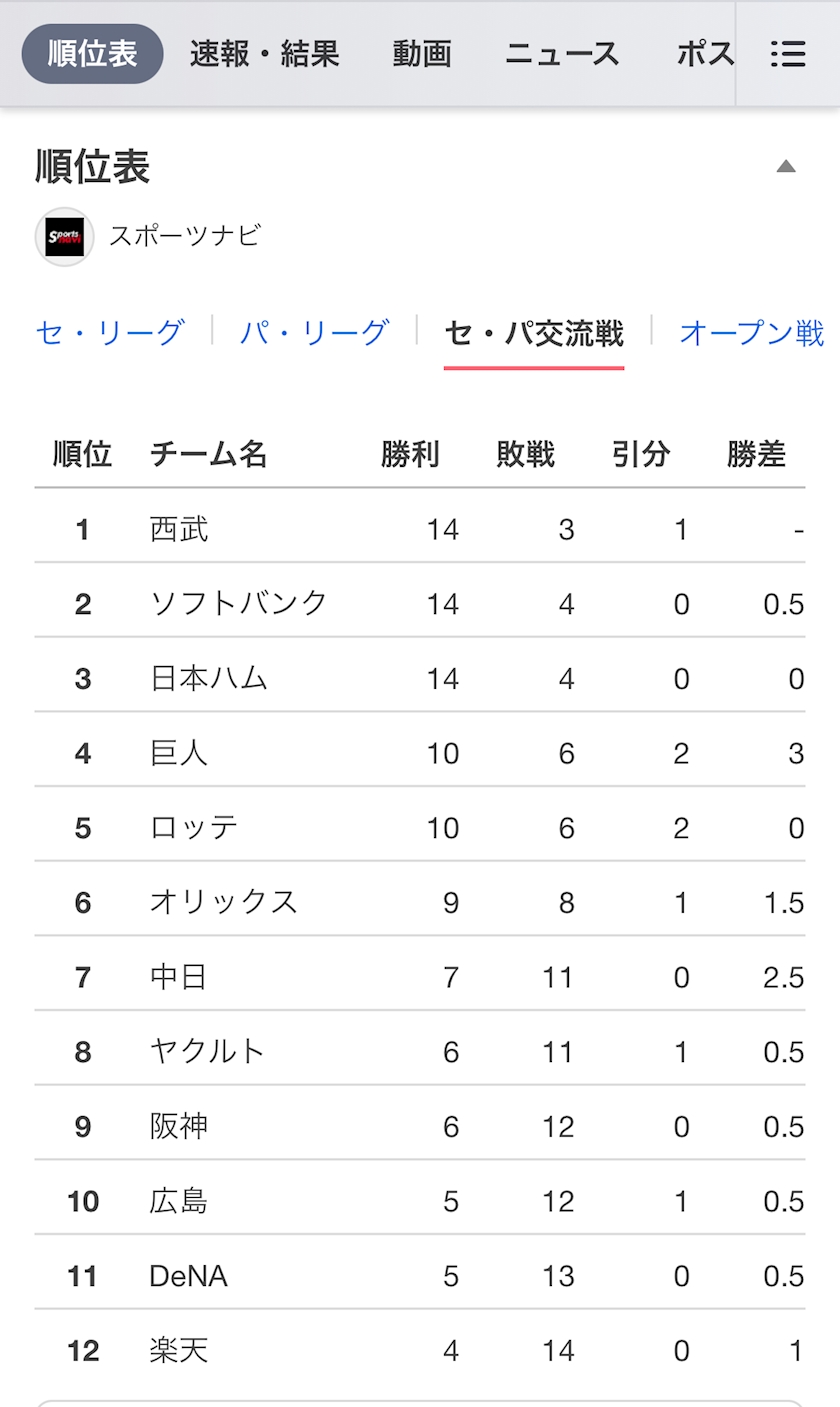Click the オリックス team name
Viewport: 840px width, 1407px height.
click(224, 902)
